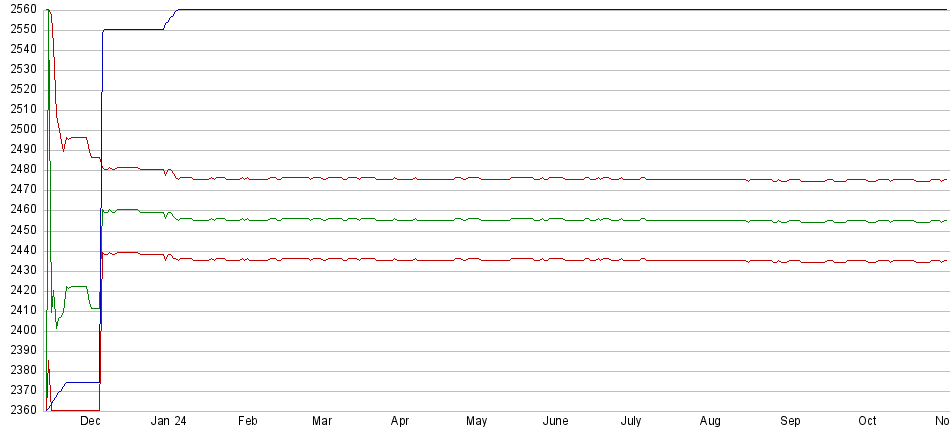Click the 2360 value at the y-axis bottom
The height and width of the screenshot is (435, 950).
tap(19, 410)
